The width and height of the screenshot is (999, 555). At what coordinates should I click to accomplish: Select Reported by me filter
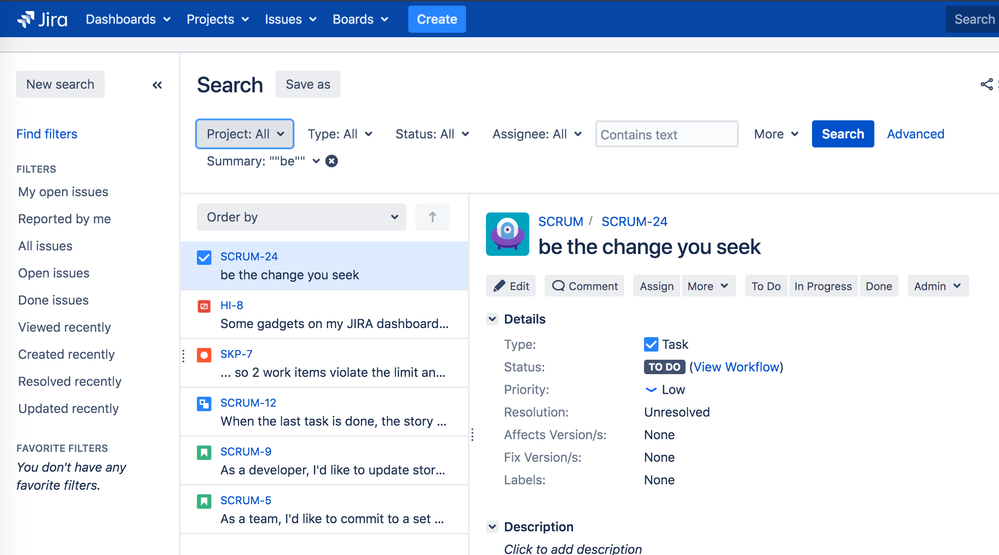(64, 219)
